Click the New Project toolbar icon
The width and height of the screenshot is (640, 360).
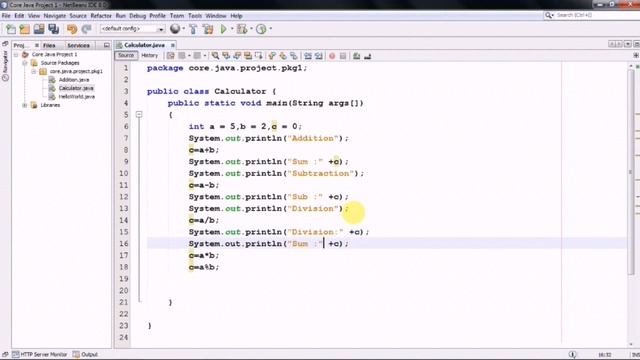click(25, 29)
